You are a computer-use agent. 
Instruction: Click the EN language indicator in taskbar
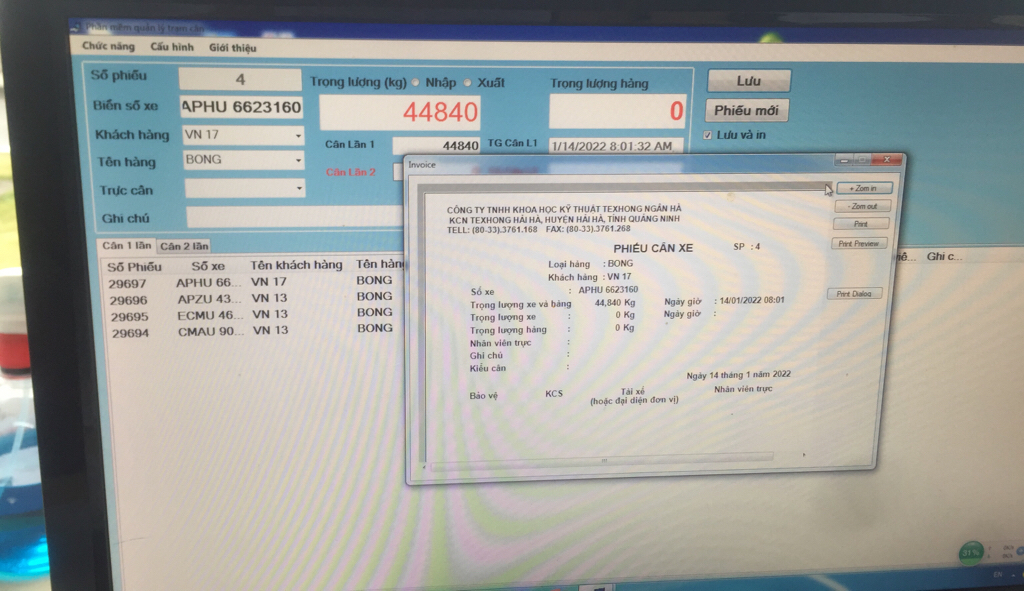click(x=997, y=577)
